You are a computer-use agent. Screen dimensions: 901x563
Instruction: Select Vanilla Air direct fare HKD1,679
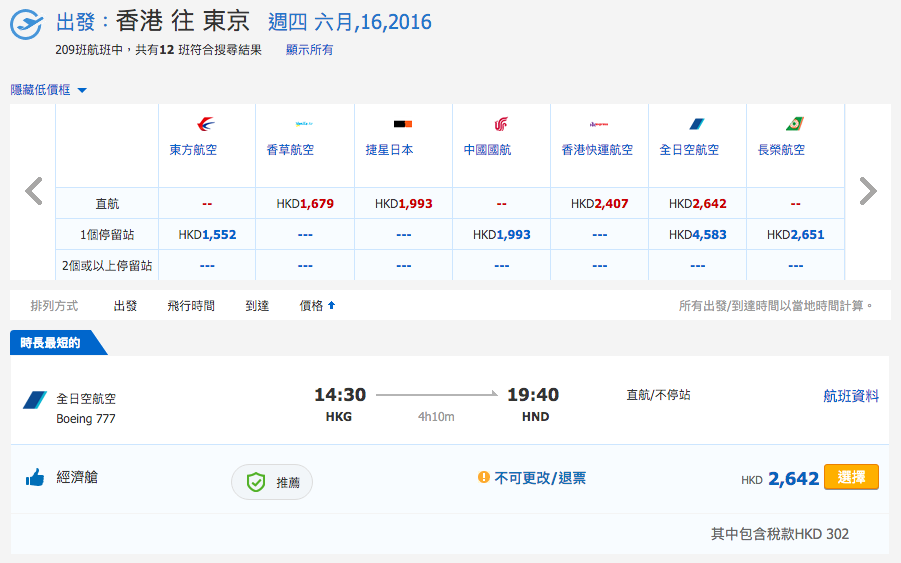coord(305,203)
